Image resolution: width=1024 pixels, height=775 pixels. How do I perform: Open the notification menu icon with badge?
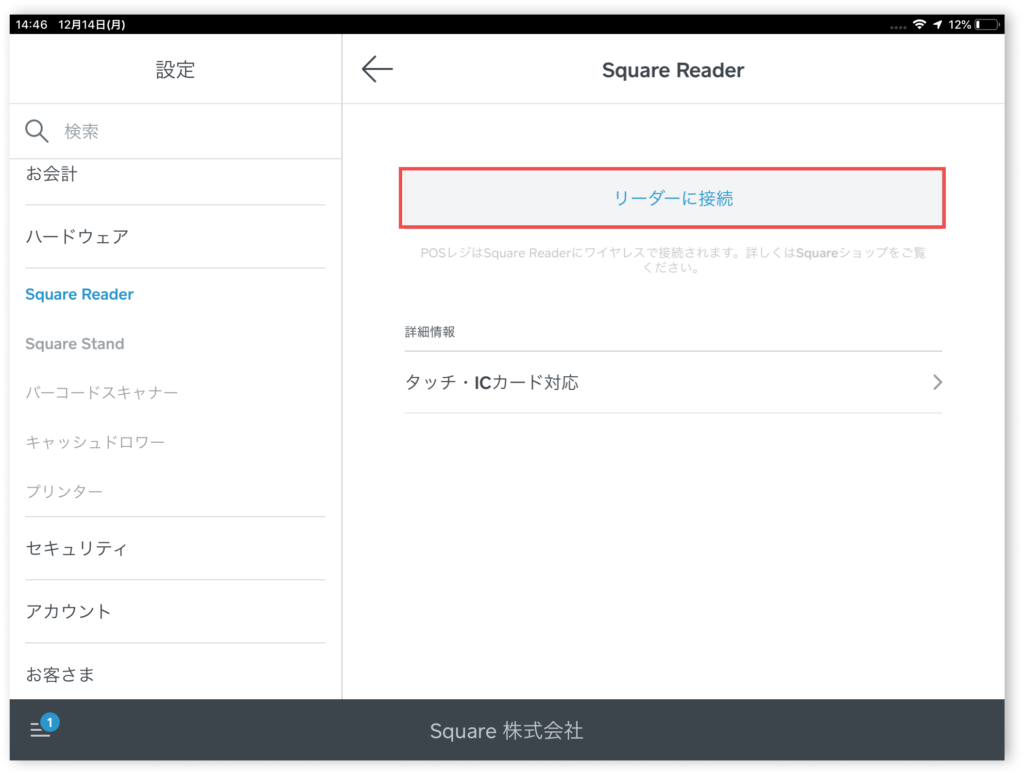point(42,729)
